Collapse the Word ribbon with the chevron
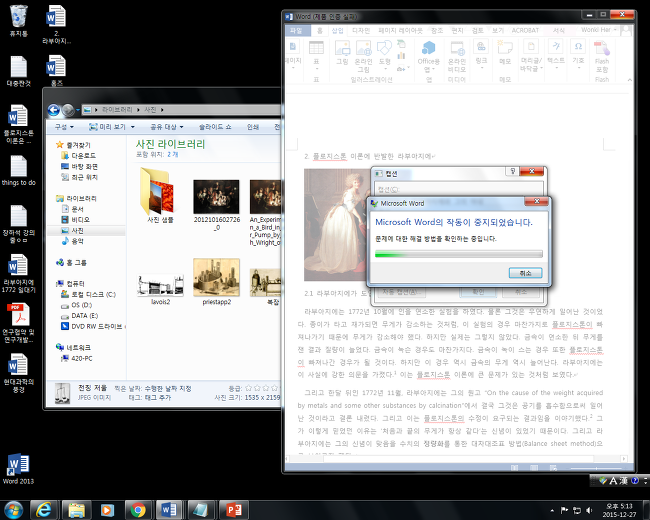 pyautogui.click(x=630, y=80)
